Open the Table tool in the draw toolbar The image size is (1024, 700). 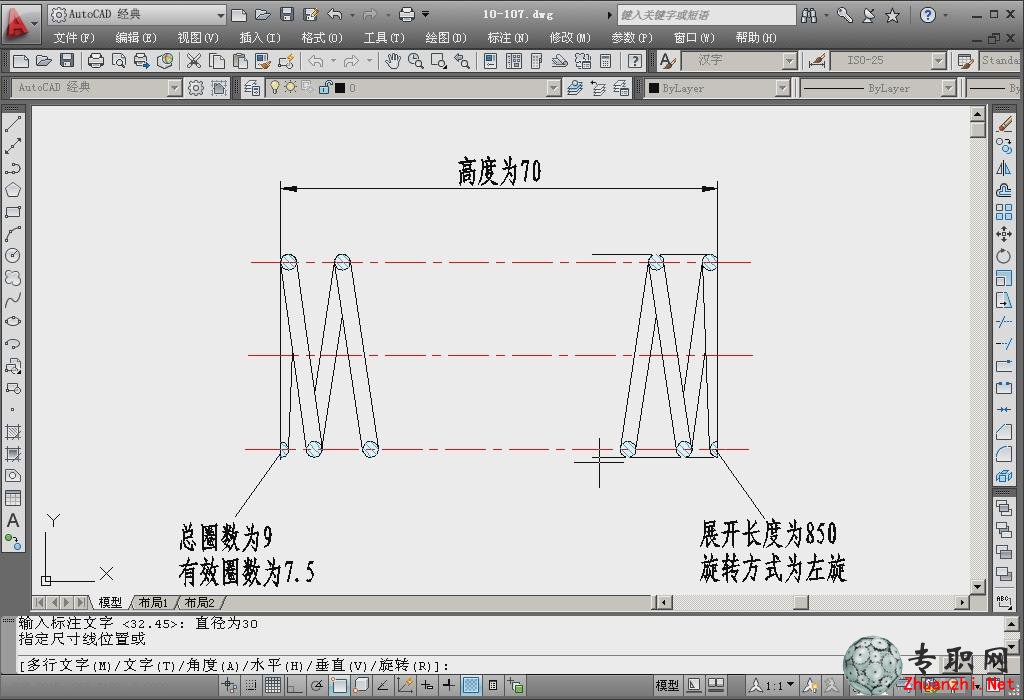click(13, 498)
